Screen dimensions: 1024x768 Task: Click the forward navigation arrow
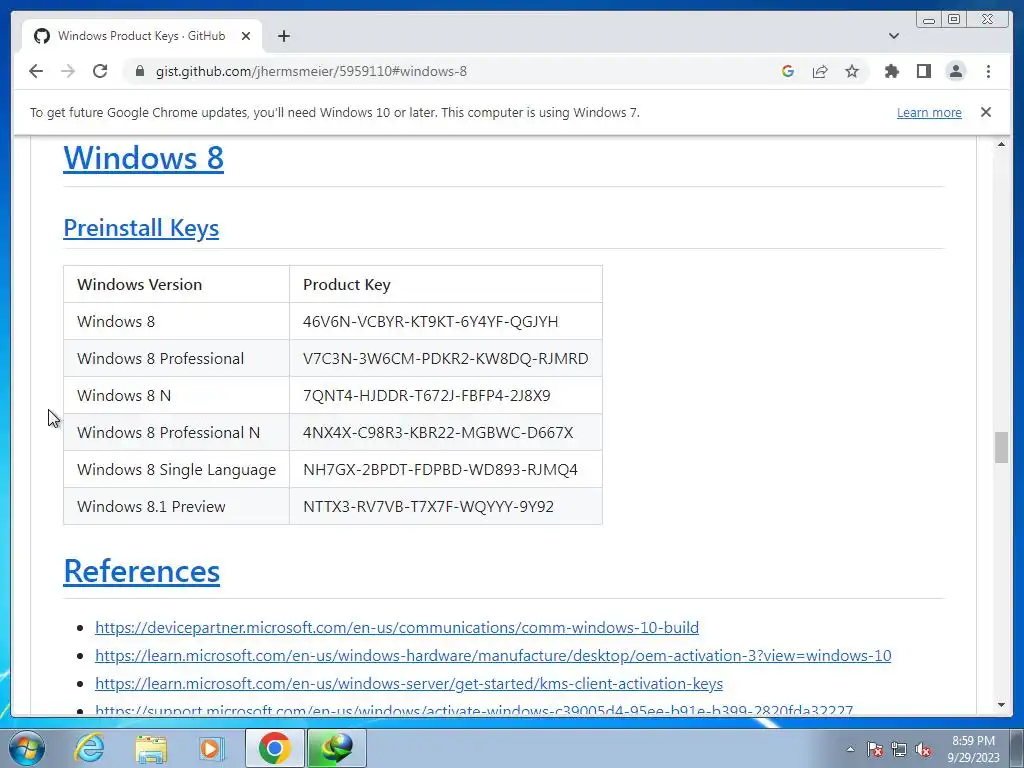click(68, 71)
